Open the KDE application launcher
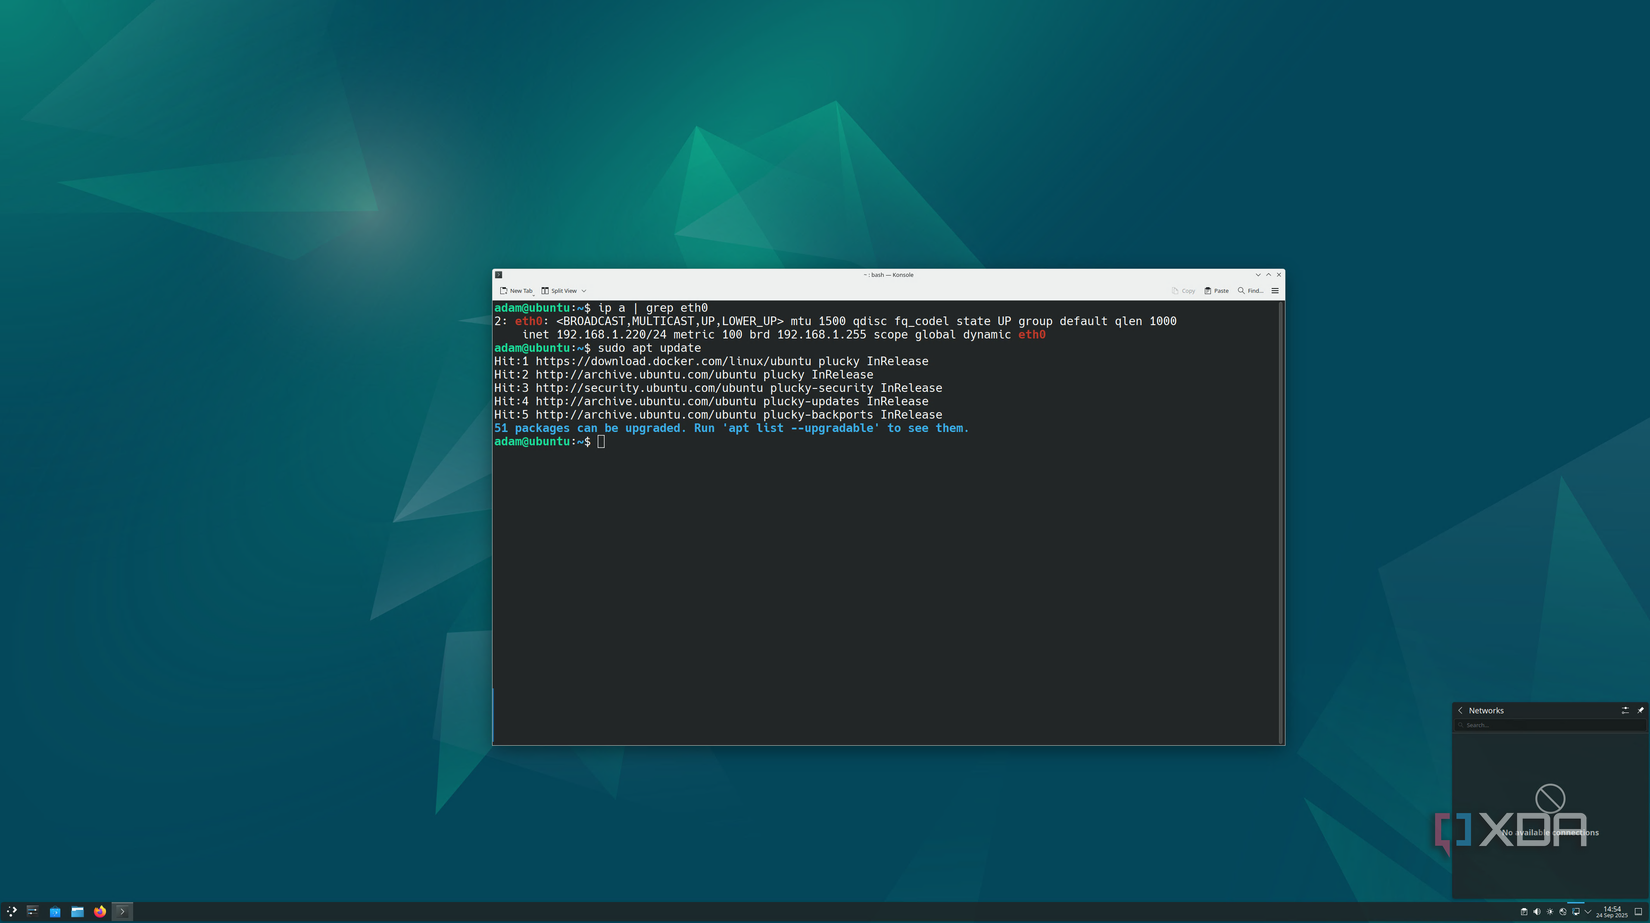Viewport: 1650px width, 923px height. coord(13,911)
